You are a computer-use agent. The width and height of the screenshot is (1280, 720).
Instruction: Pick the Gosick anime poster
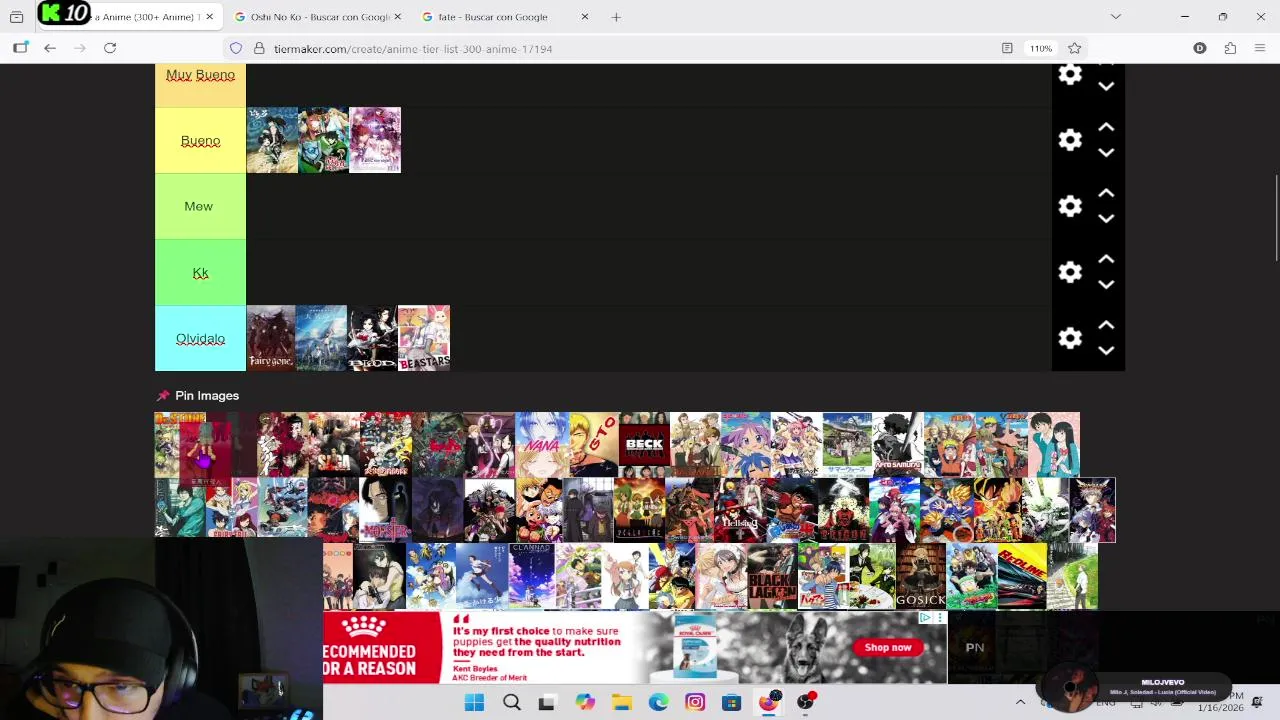[920, 576]
